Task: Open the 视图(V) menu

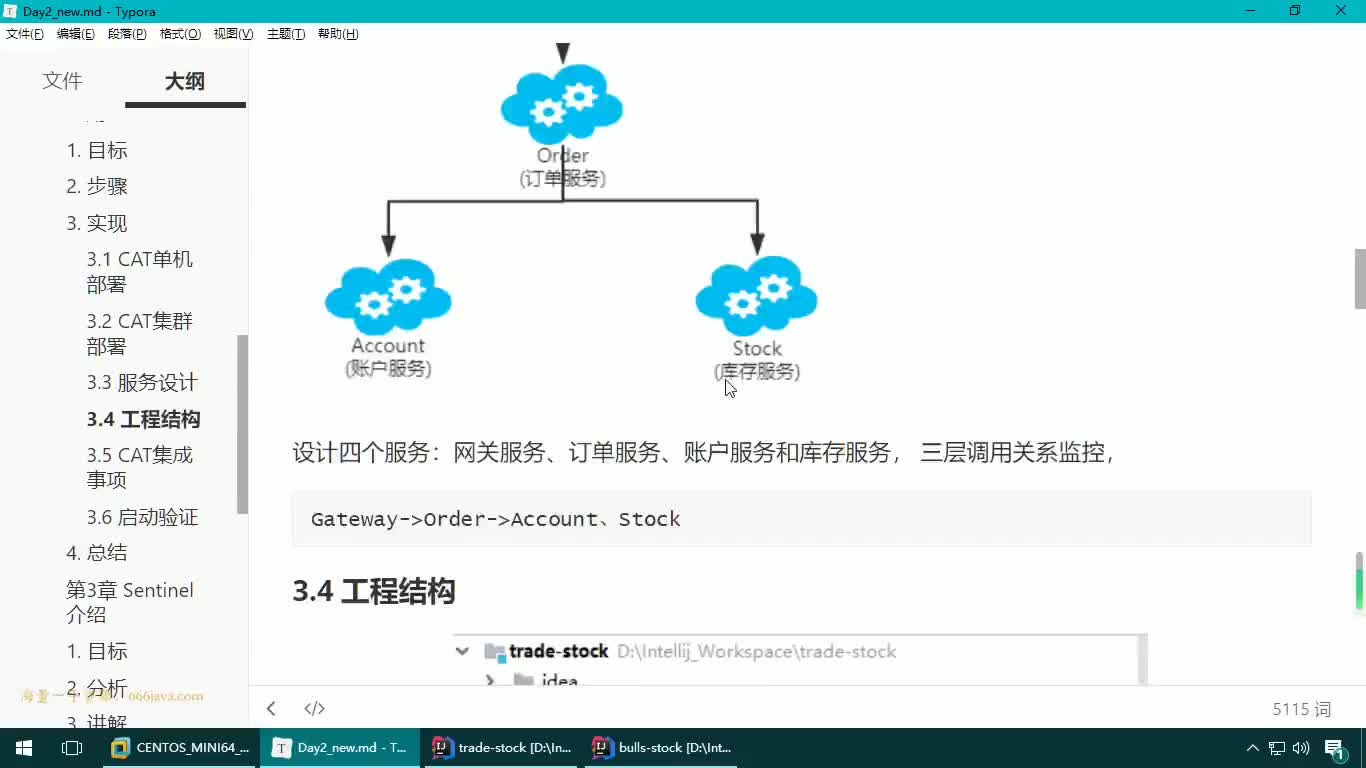Action: 233,34
